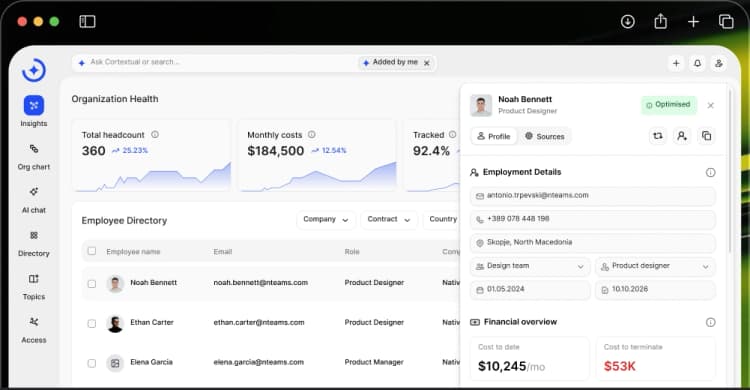Click noah.bennett@nteams.com email cell
This screenshot has height=390, width=750.
260,283
